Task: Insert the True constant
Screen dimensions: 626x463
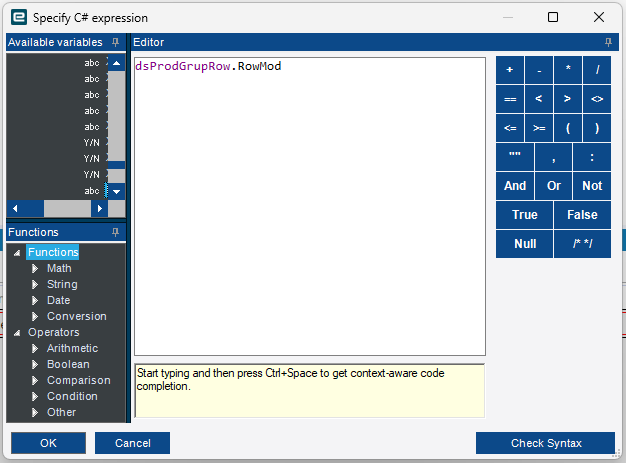Action: click(525, 215)
